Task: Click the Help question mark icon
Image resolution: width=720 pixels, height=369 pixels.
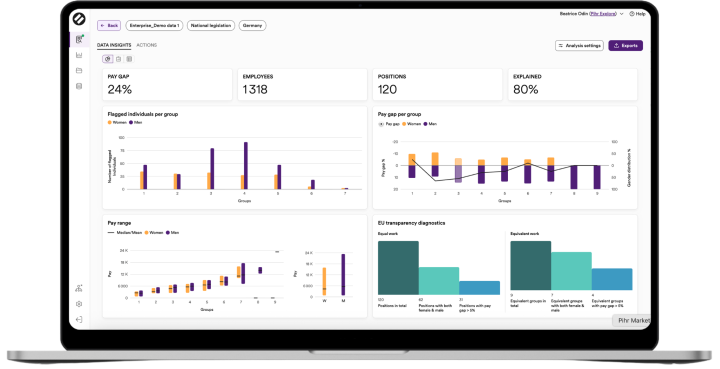Action: click(632, 14)
